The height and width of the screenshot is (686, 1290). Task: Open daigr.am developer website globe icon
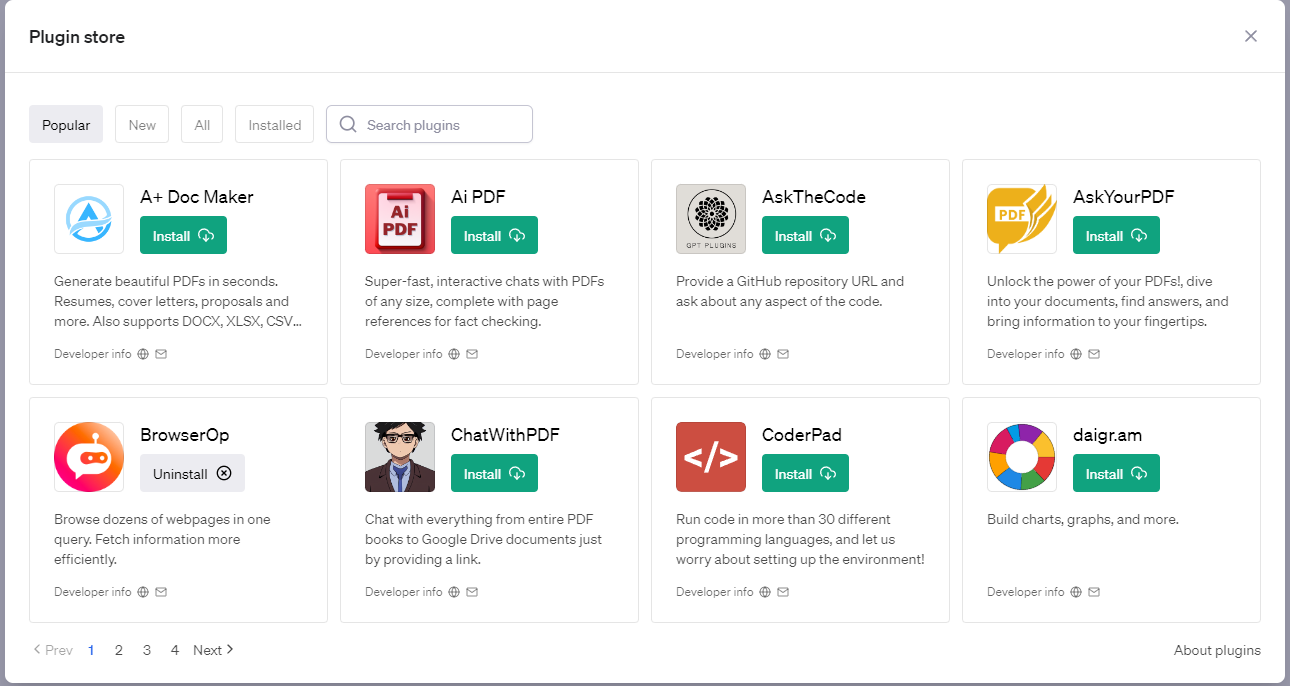coord(1076,592)
